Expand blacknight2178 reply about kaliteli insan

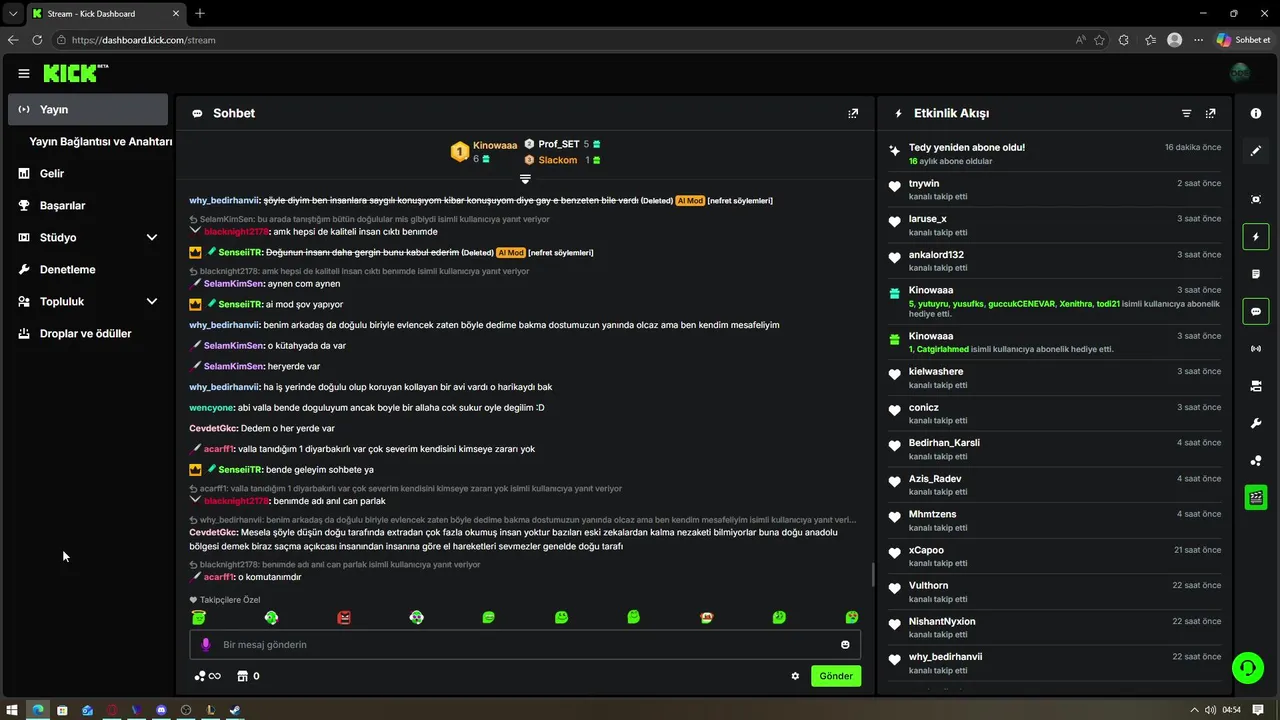195,230
